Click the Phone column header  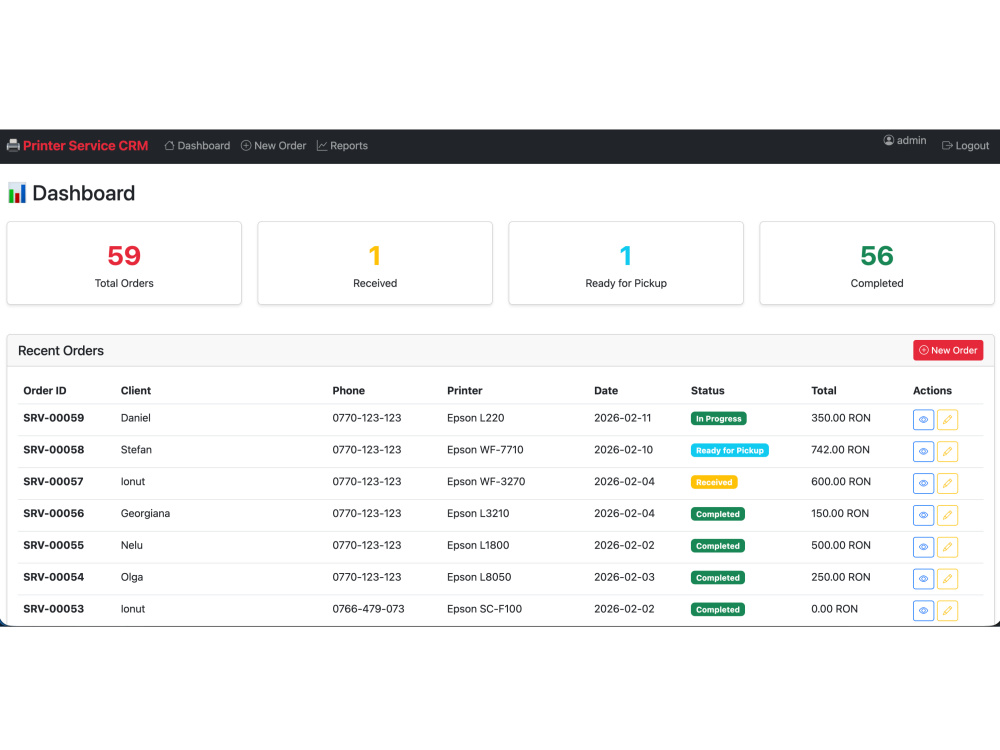click(348, 390)
